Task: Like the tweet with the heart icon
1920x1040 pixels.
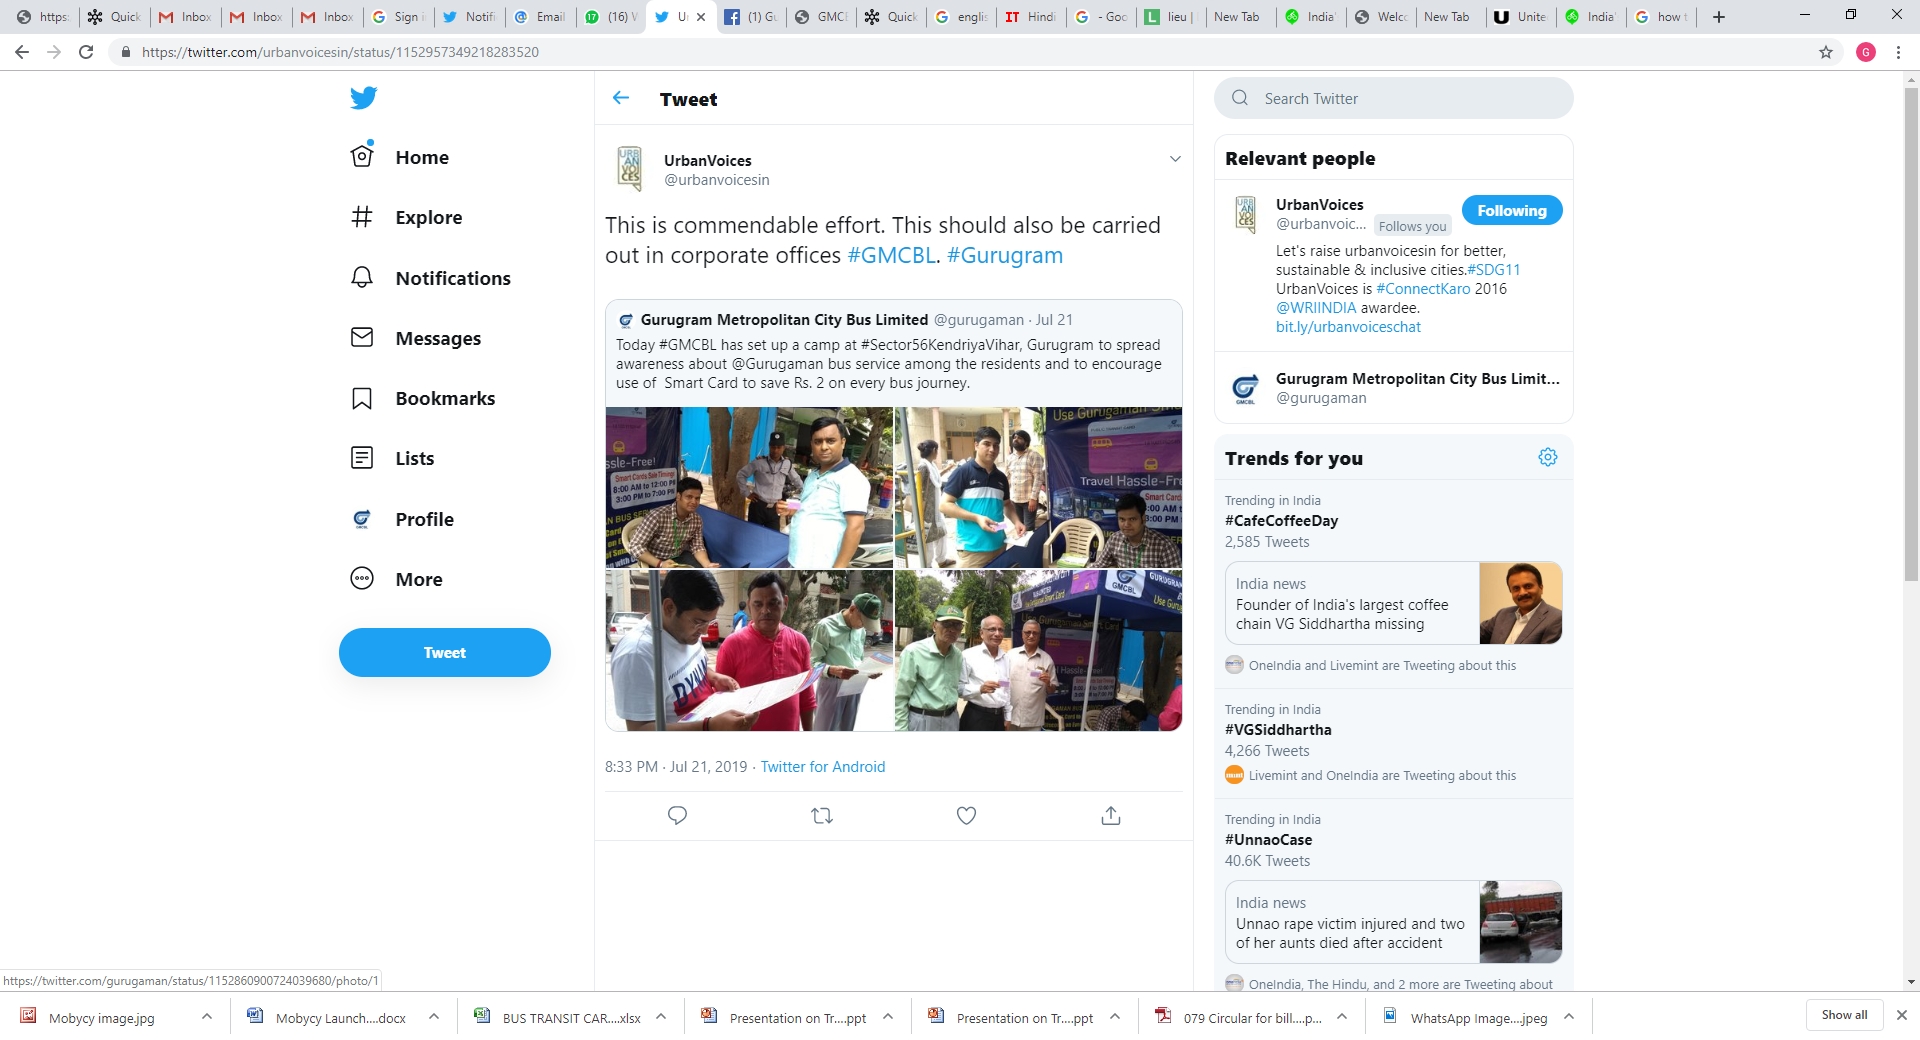Action: (x=966, y=816)
